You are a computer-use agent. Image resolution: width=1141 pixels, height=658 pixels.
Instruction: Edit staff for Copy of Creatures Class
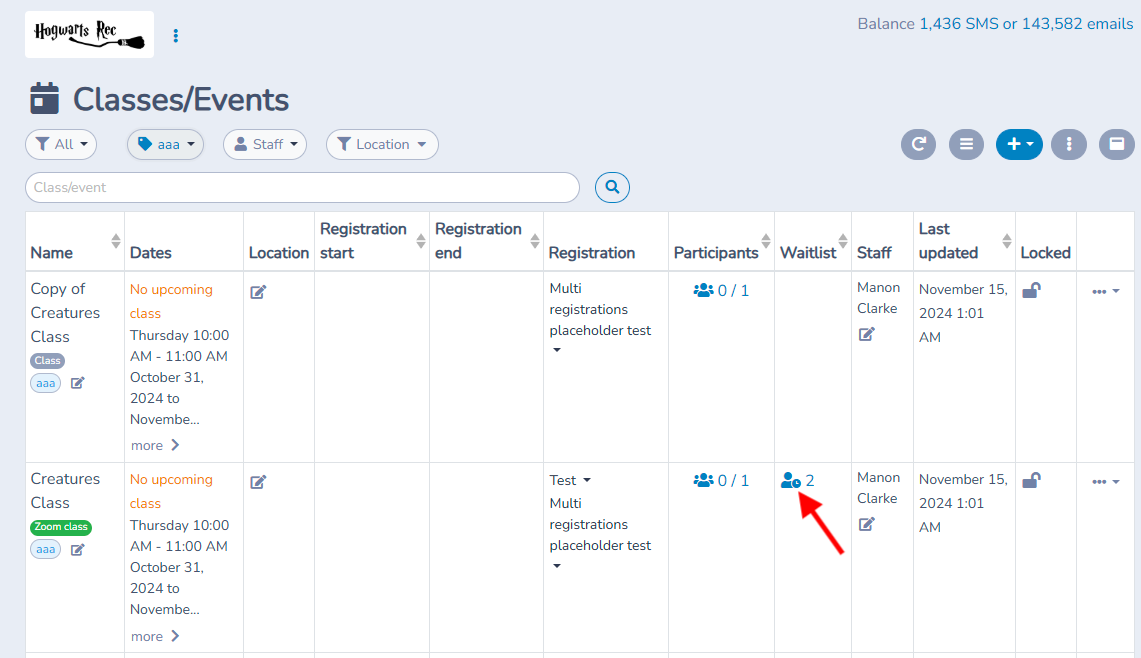pos(867,334)
